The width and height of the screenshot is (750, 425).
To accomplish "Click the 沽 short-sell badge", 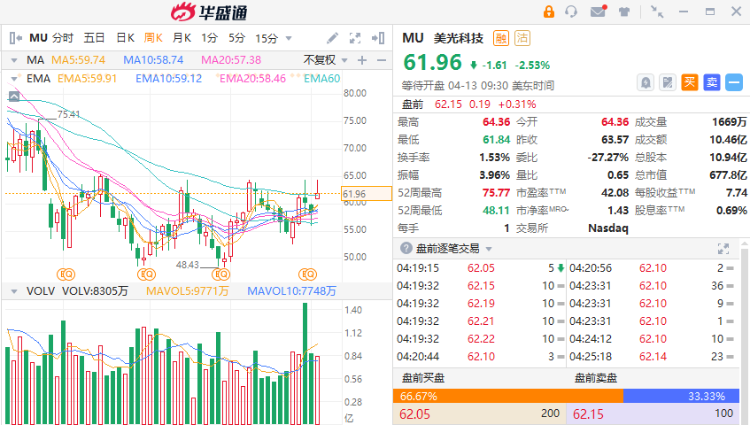I will [x=522, y=38].
